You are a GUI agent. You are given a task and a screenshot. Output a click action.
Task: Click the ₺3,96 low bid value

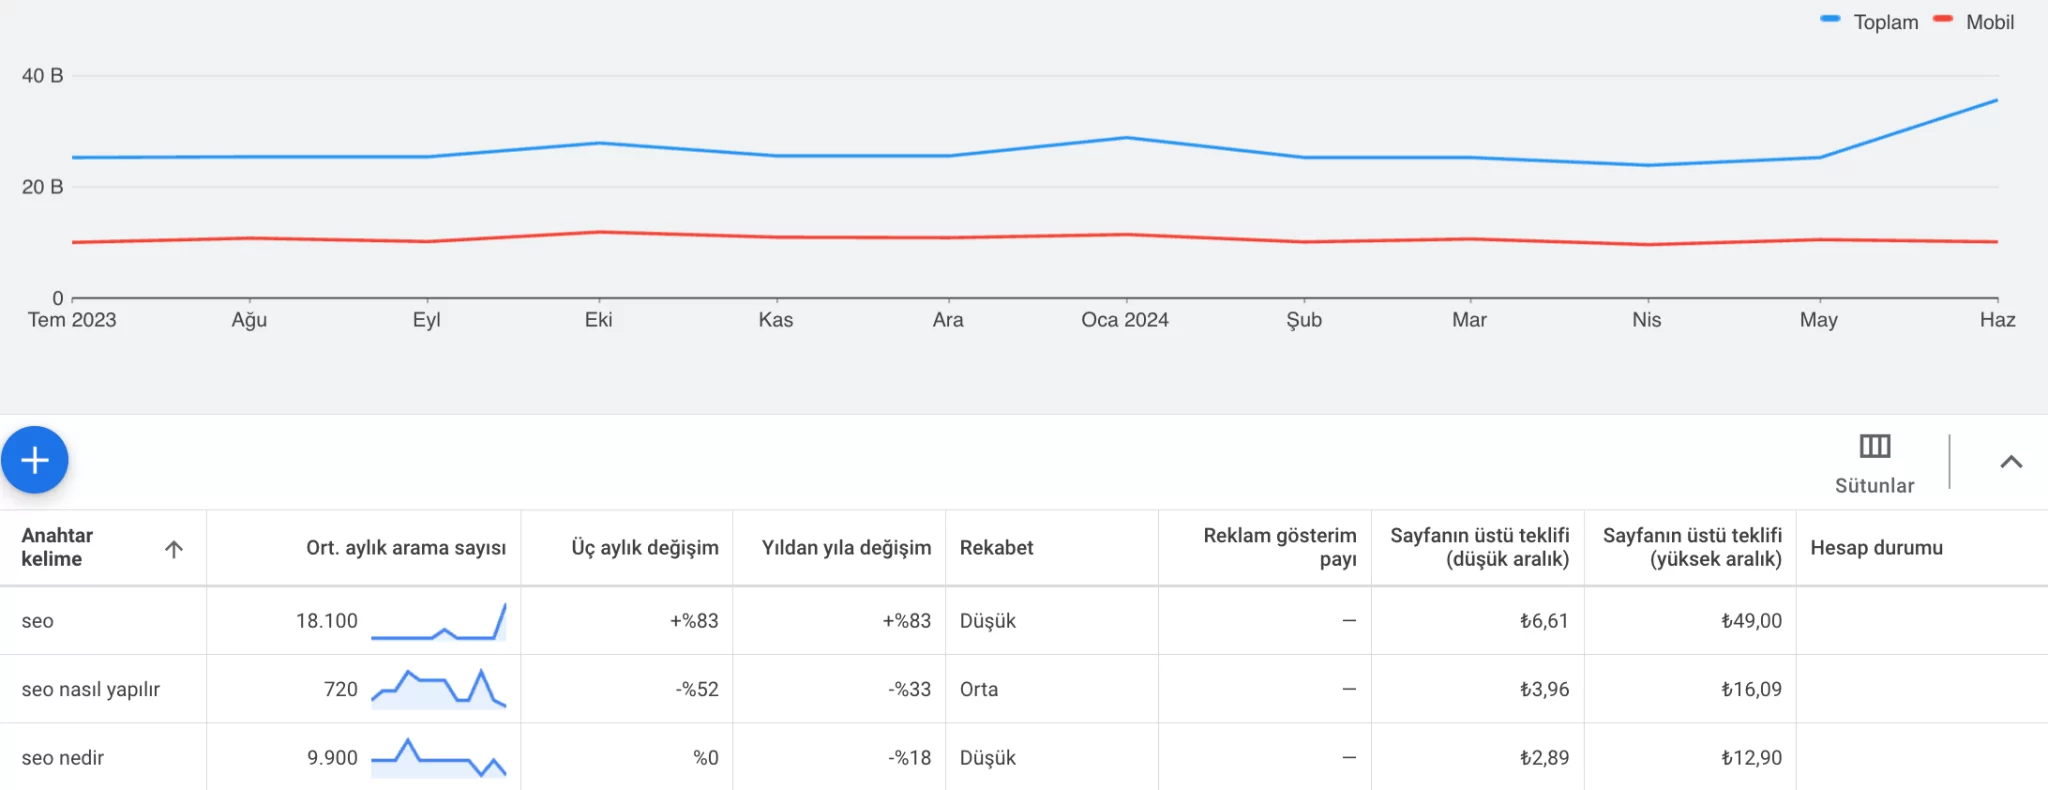pyautogui.click(x=1544, y=689)
